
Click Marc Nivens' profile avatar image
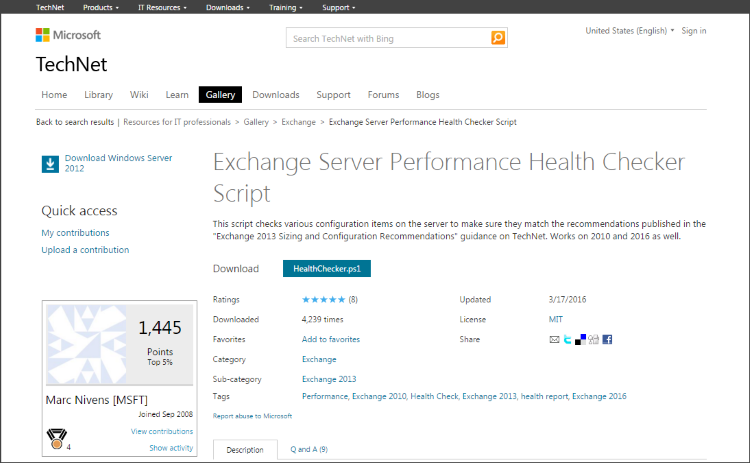[x=87, y=344]
